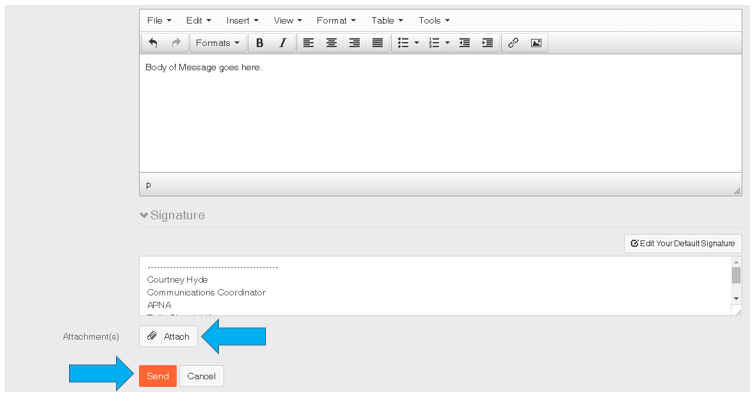
Task: Toggle italic formatting
Action: 283,43
